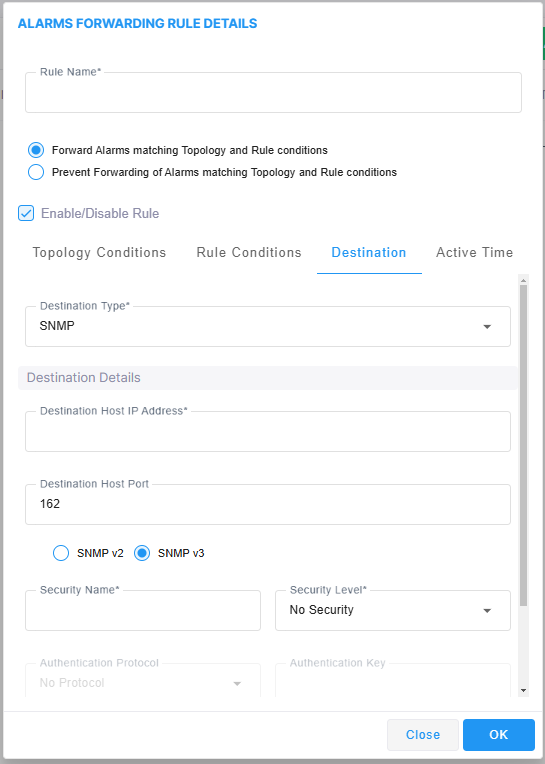Select Prevent Forwarding of Alarms radio

click(36, 172)
